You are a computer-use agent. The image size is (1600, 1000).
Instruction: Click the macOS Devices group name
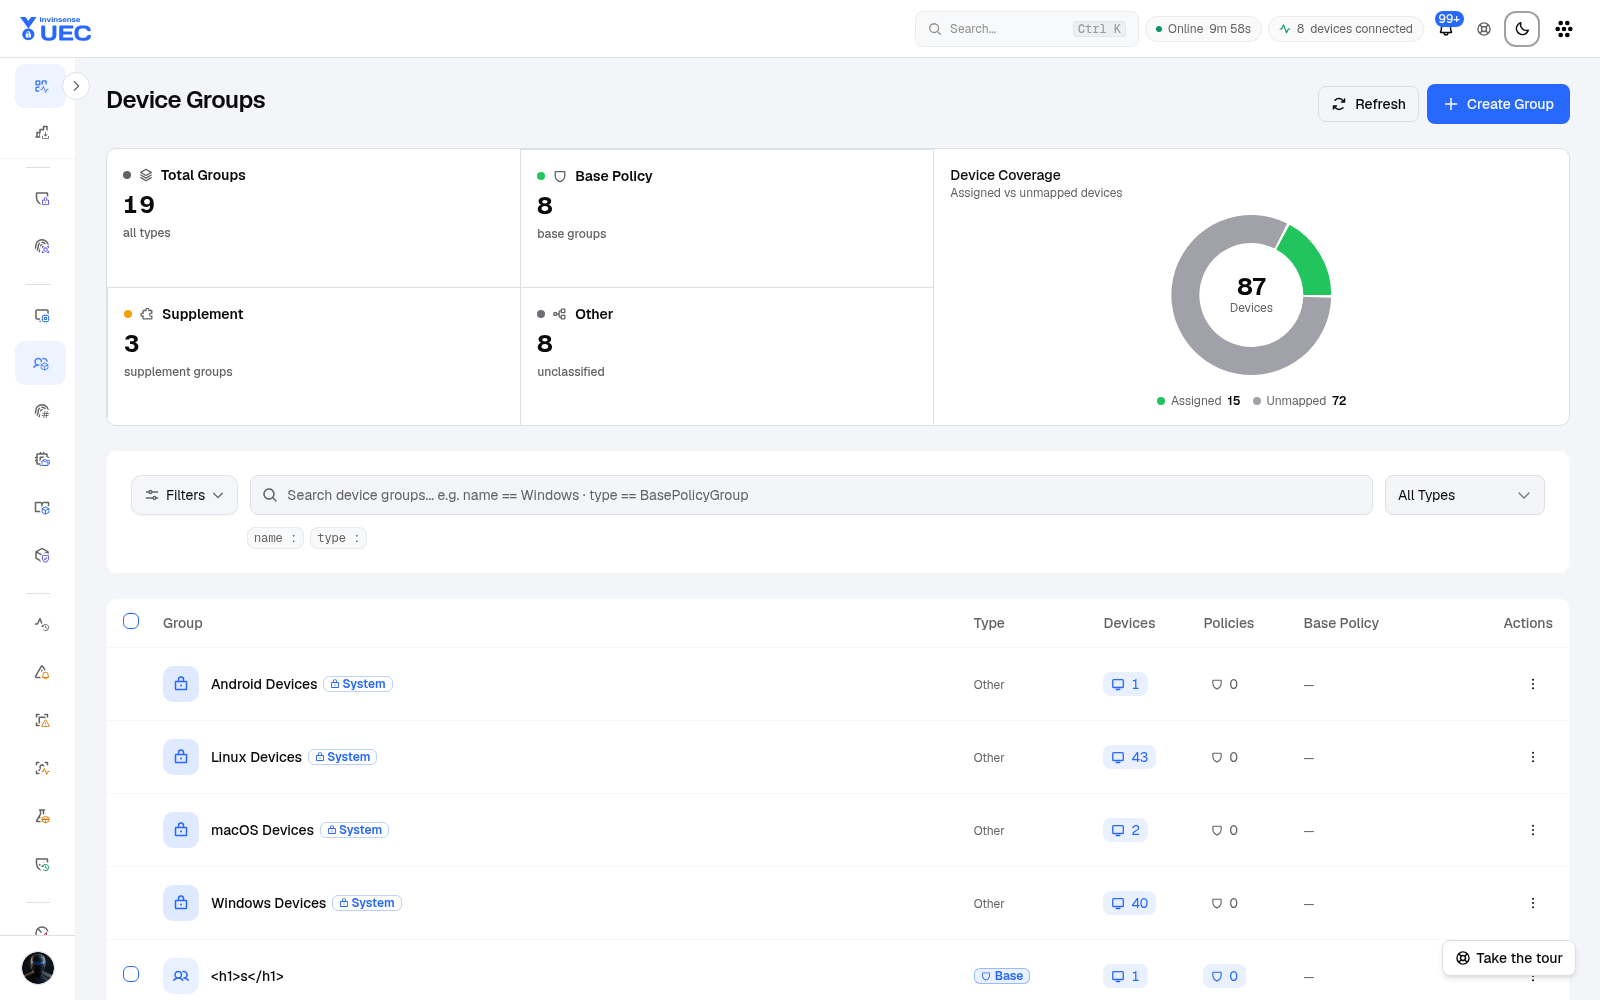262,830
